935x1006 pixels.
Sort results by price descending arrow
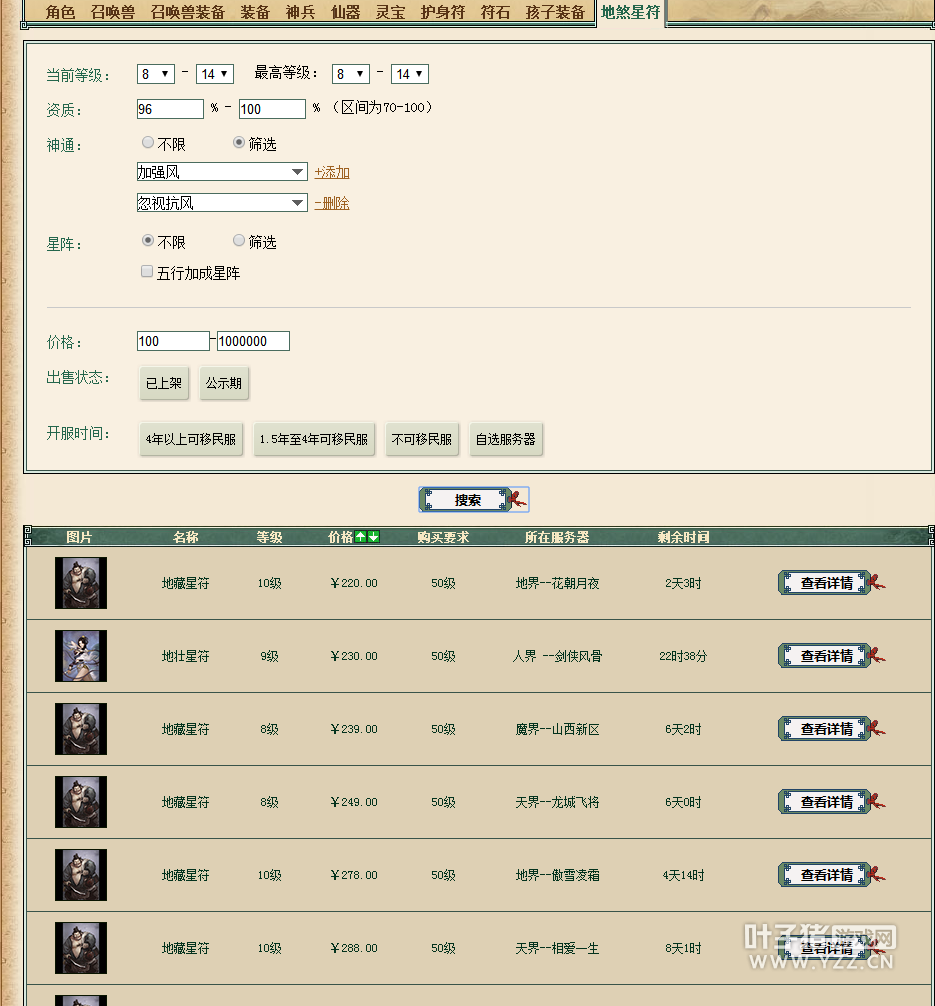(x=374, y=537)
